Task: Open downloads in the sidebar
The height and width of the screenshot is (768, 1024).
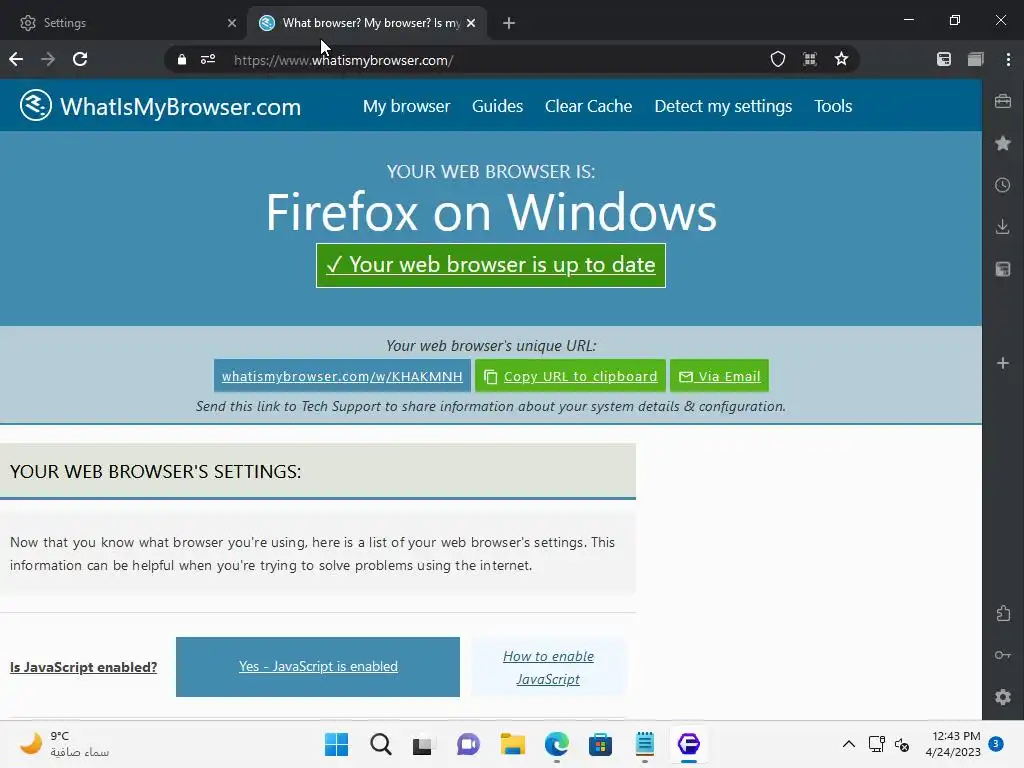Action: (1003, 227)
